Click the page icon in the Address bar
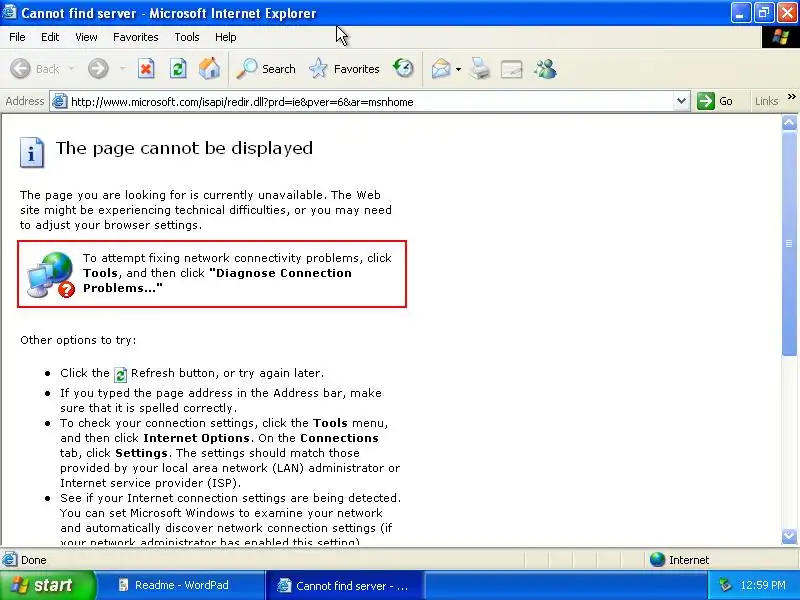 point(60,101)
